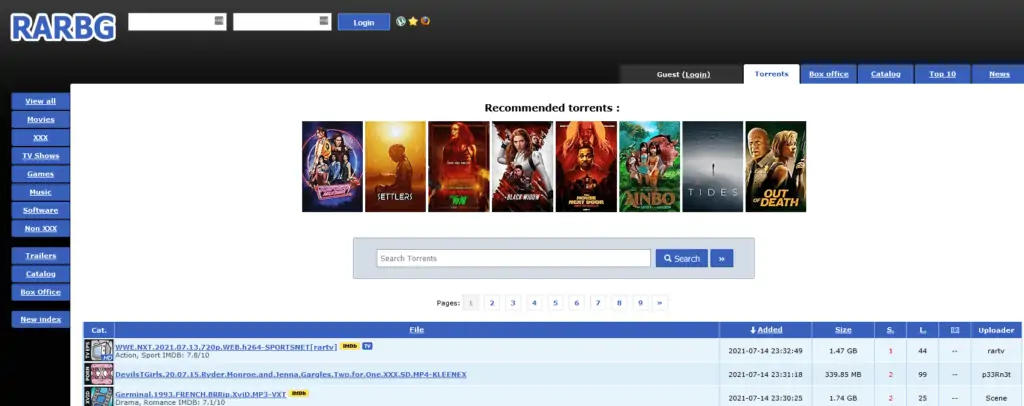Screen dimensions: 1024x406
Task: Select TV Shows in the sidebar
Action: click(x=40, y=156)
